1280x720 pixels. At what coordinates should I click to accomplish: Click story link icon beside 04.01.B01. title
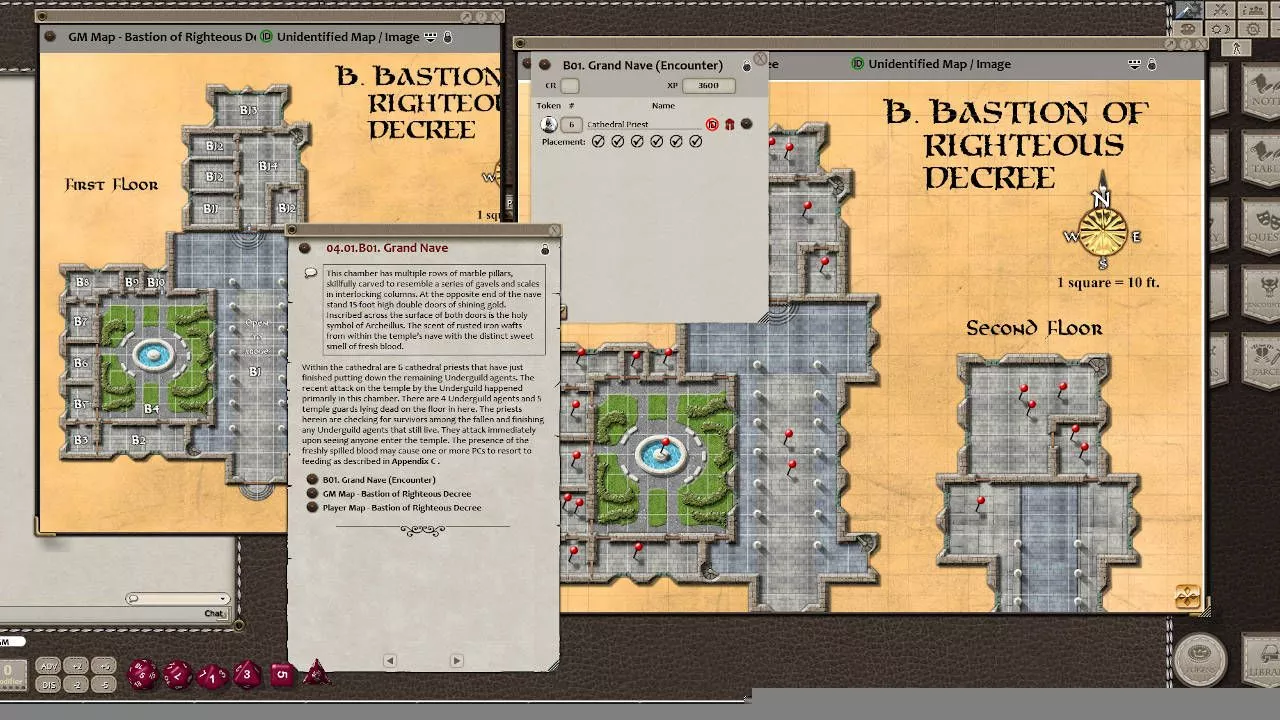[x=305, y=248]
